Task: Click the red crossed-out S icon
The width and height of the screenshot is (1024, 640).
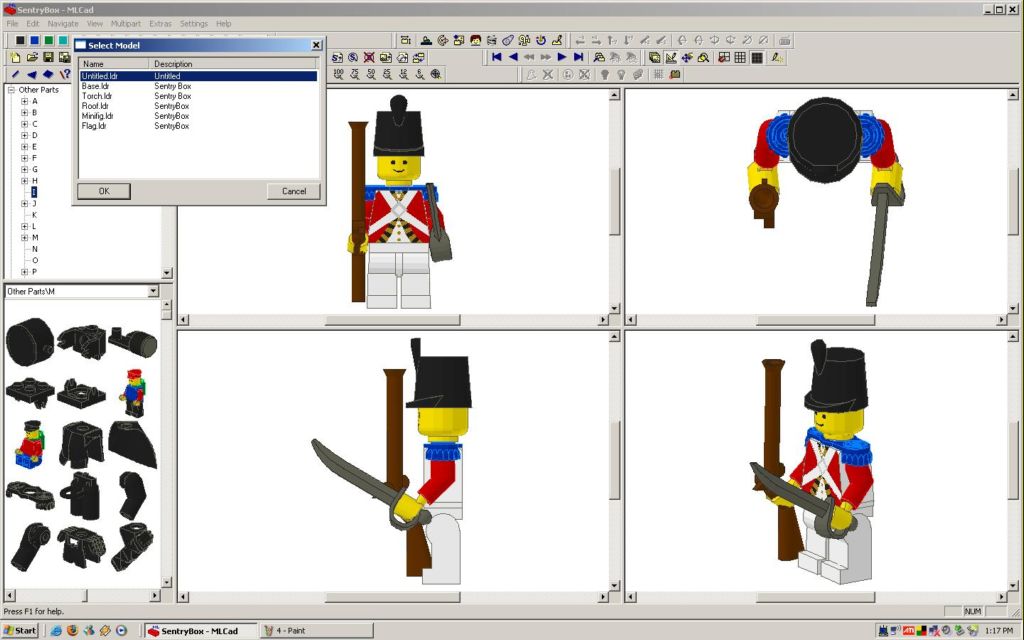Action: click(369, 57)
